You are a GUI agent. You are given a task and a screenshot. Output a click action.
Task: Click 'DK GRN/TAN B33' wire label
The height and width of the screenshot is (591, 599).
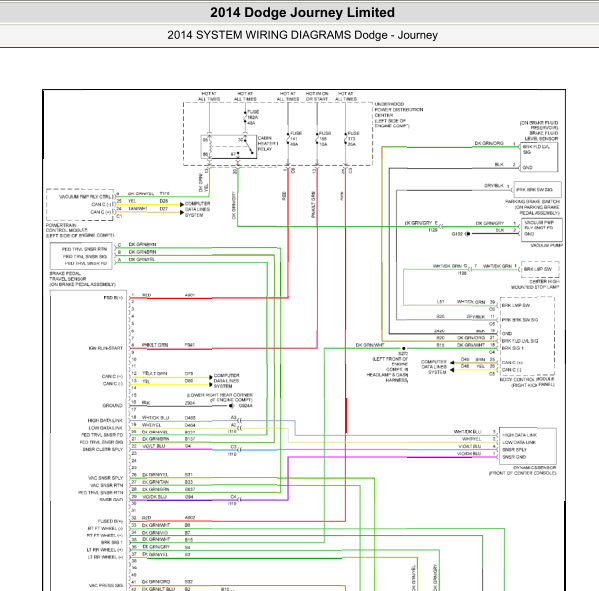tap(167, 482)
